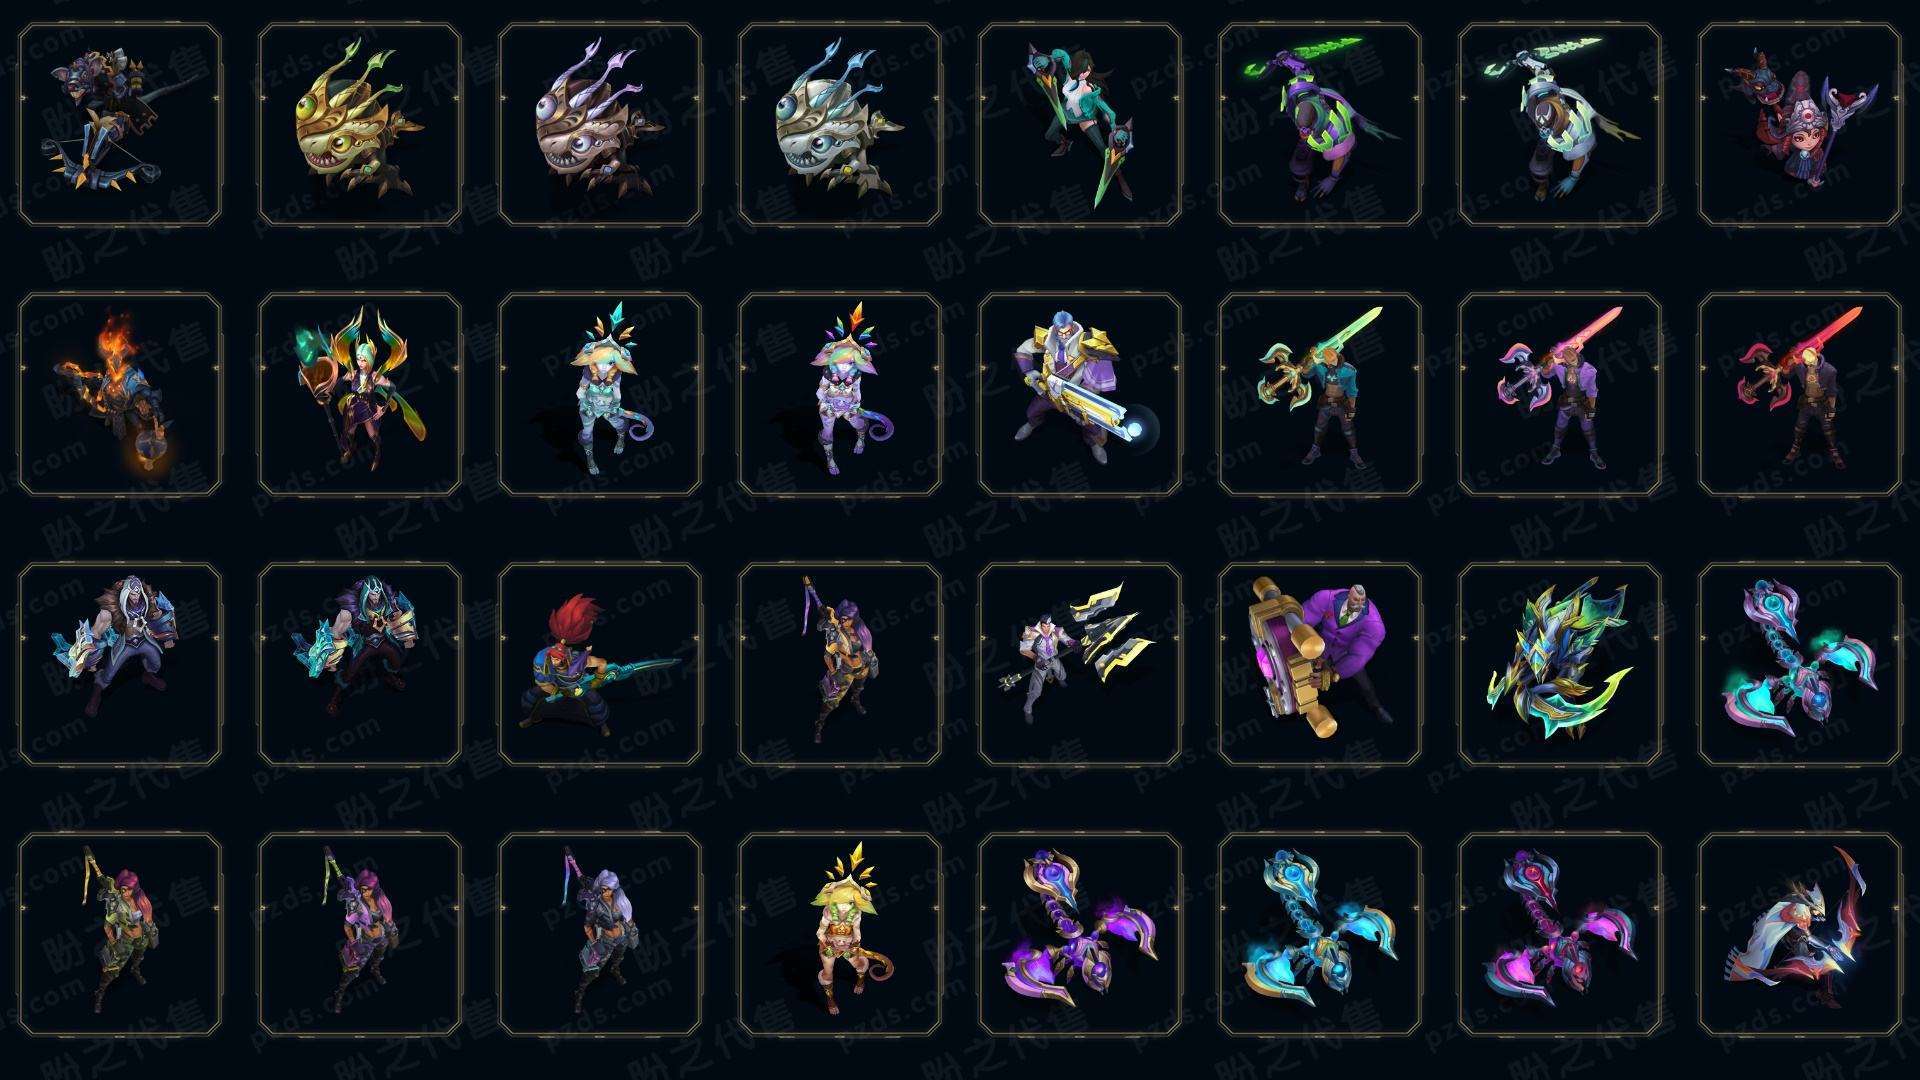The height and width of the screenshot is (1080, 1920).
Task: Choose the golden fish-monster skin thumbnail
Action: 360,124
